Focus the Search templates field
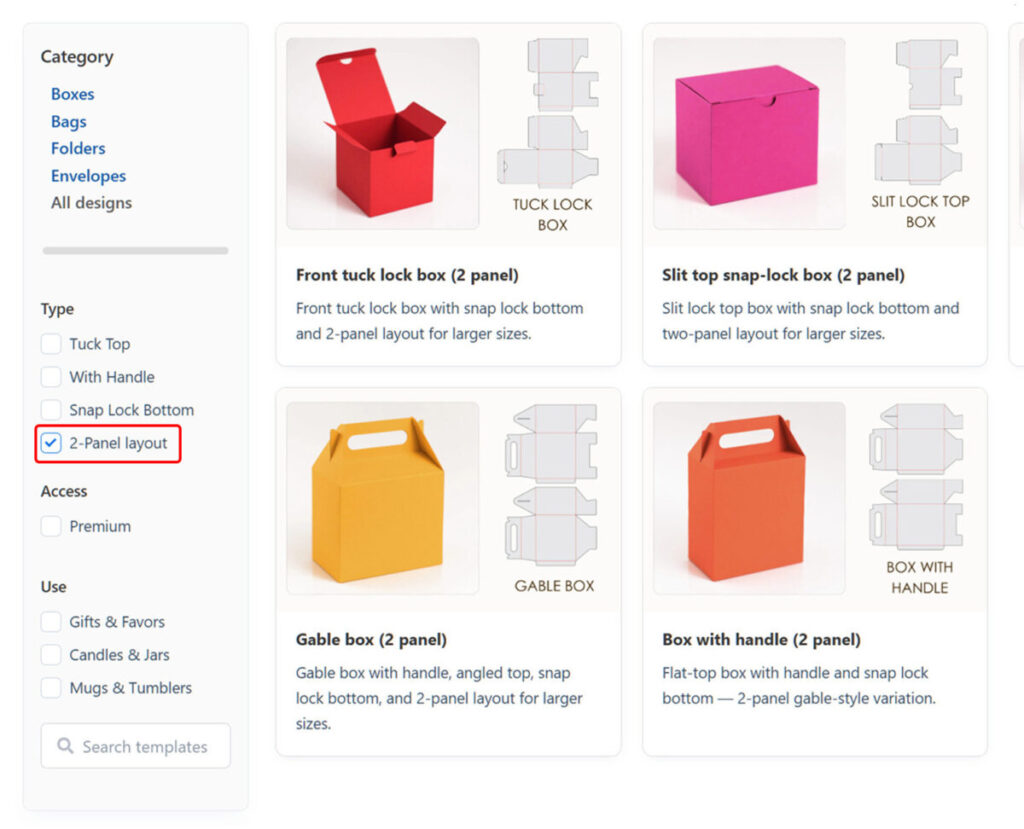 [145, 746]
